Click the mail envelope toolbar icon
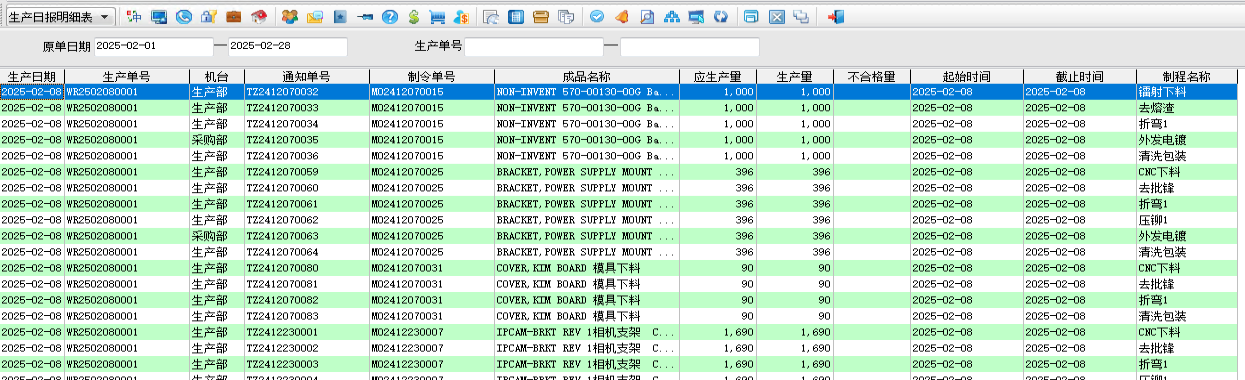Viewport: 1245px width, 380px height. click(315, 17)
